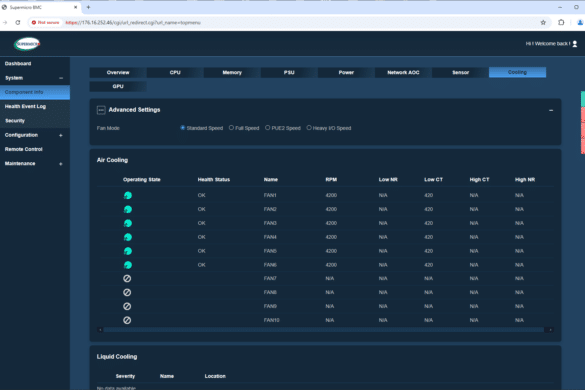Click the Not secure warning badge

point(45,22)
